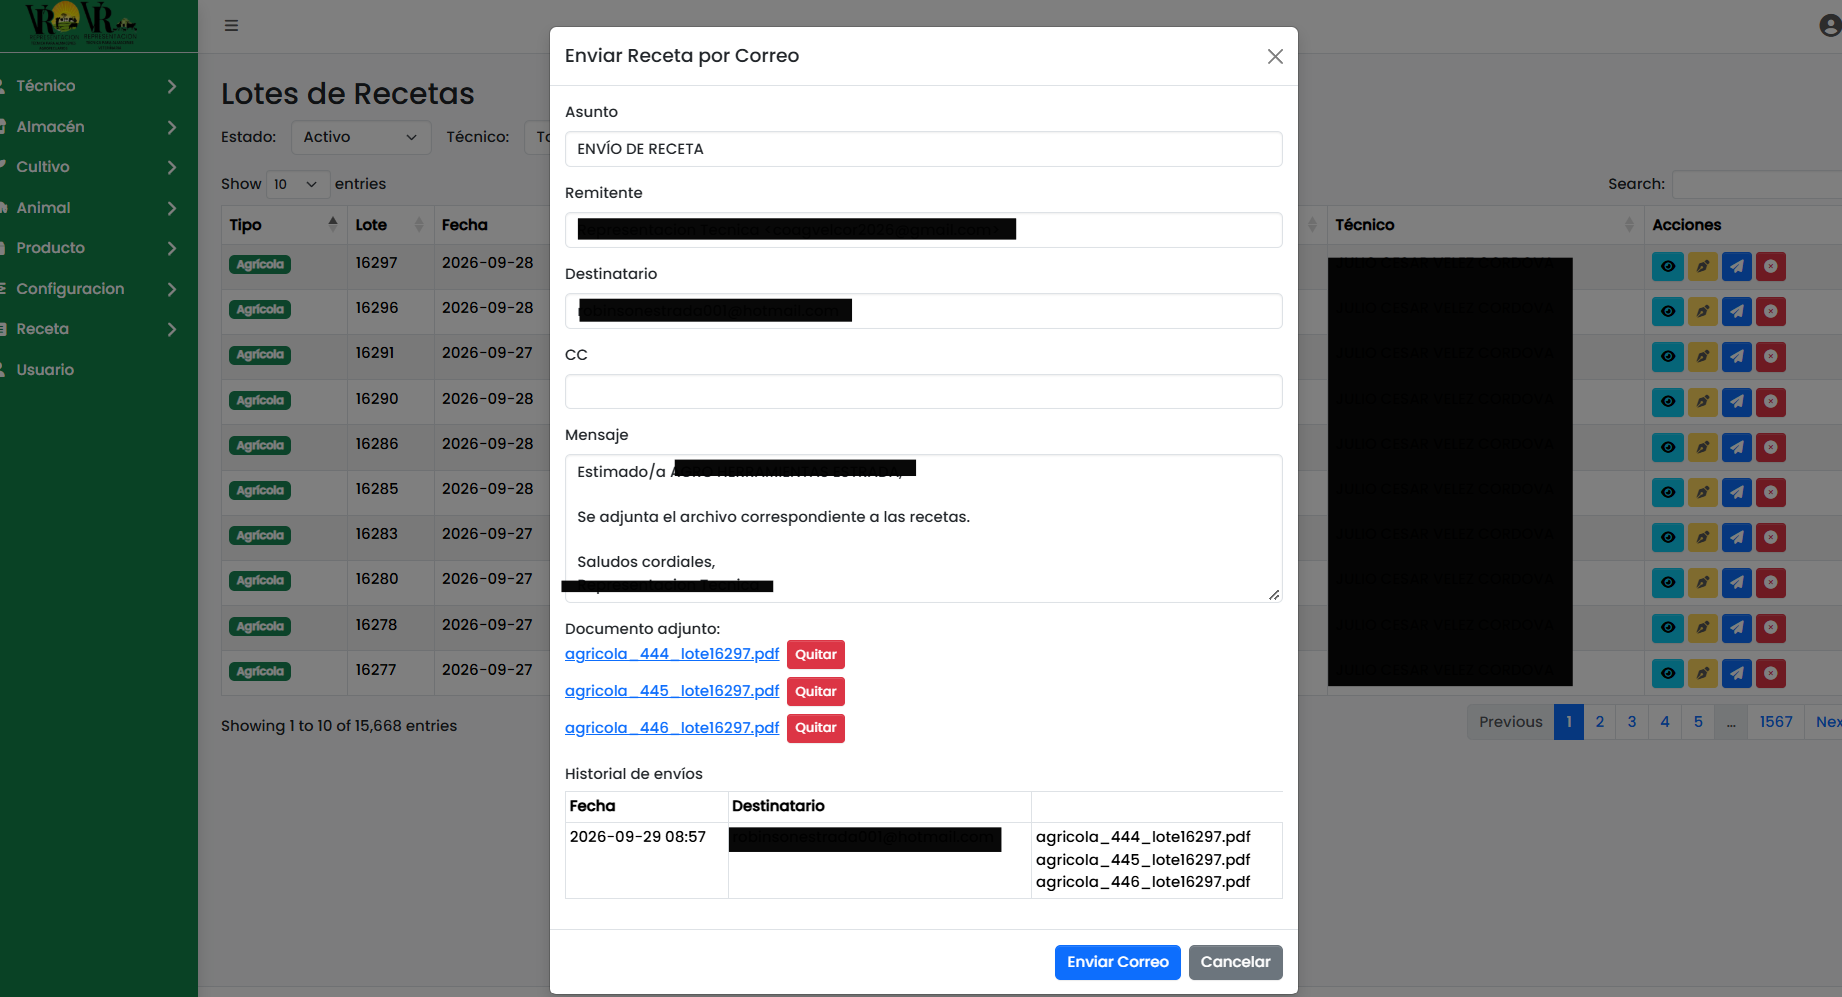Click the blue send-mail icon for lote 16297
The height and width of the screenshot is (997, 1842).
tap(1737, 267)
